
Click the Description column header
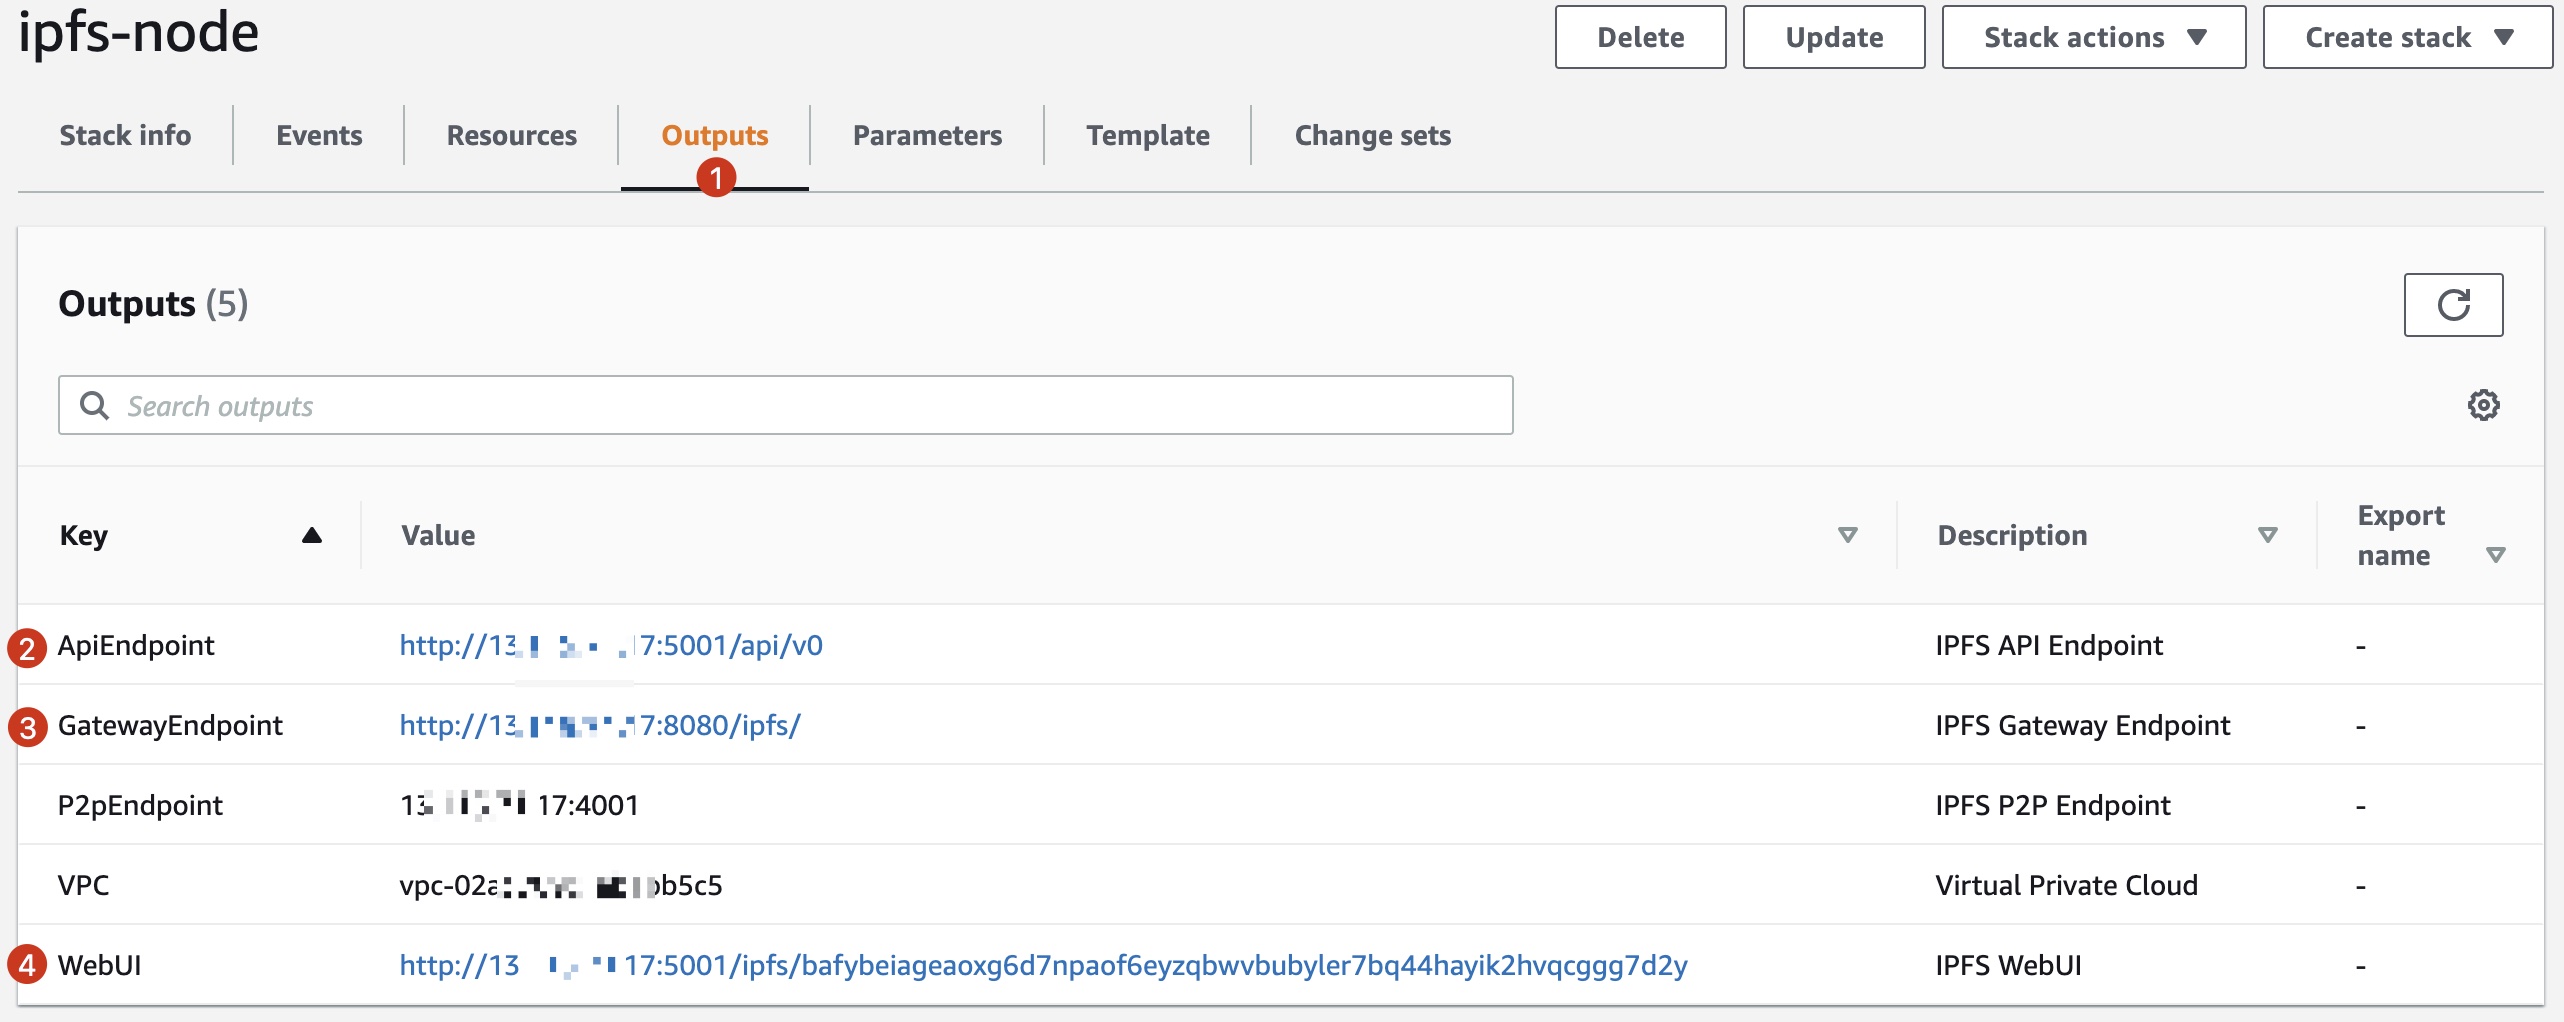tap(2012, 535)
